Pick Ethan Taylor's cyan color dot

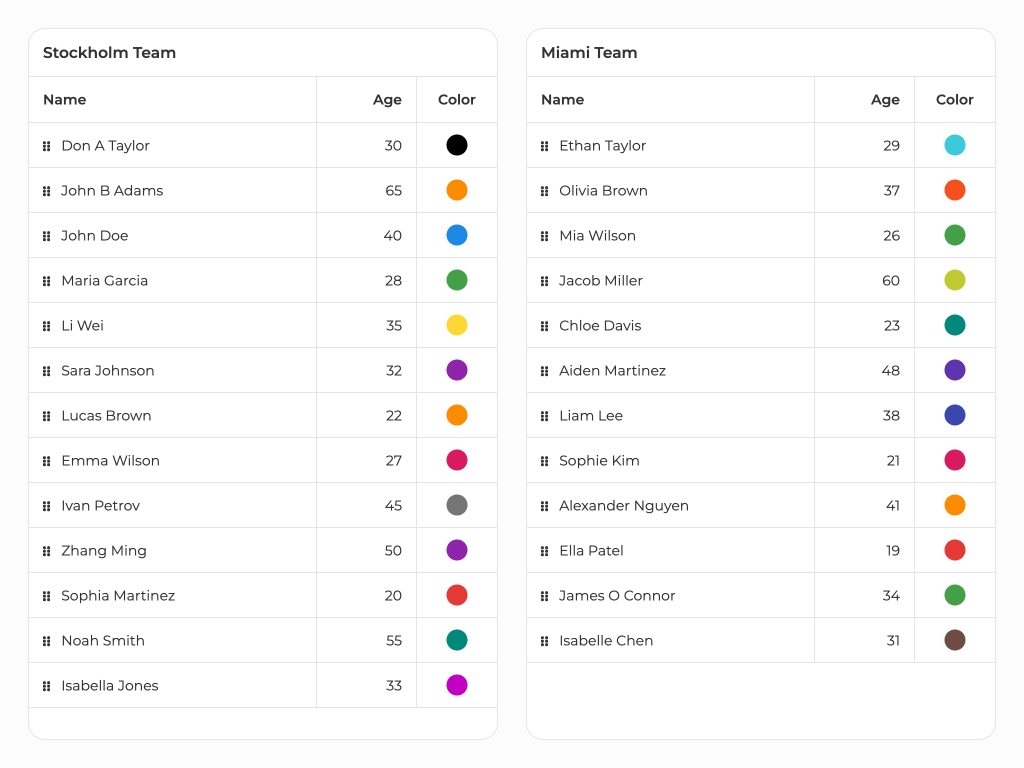click(x=955, y=145)
